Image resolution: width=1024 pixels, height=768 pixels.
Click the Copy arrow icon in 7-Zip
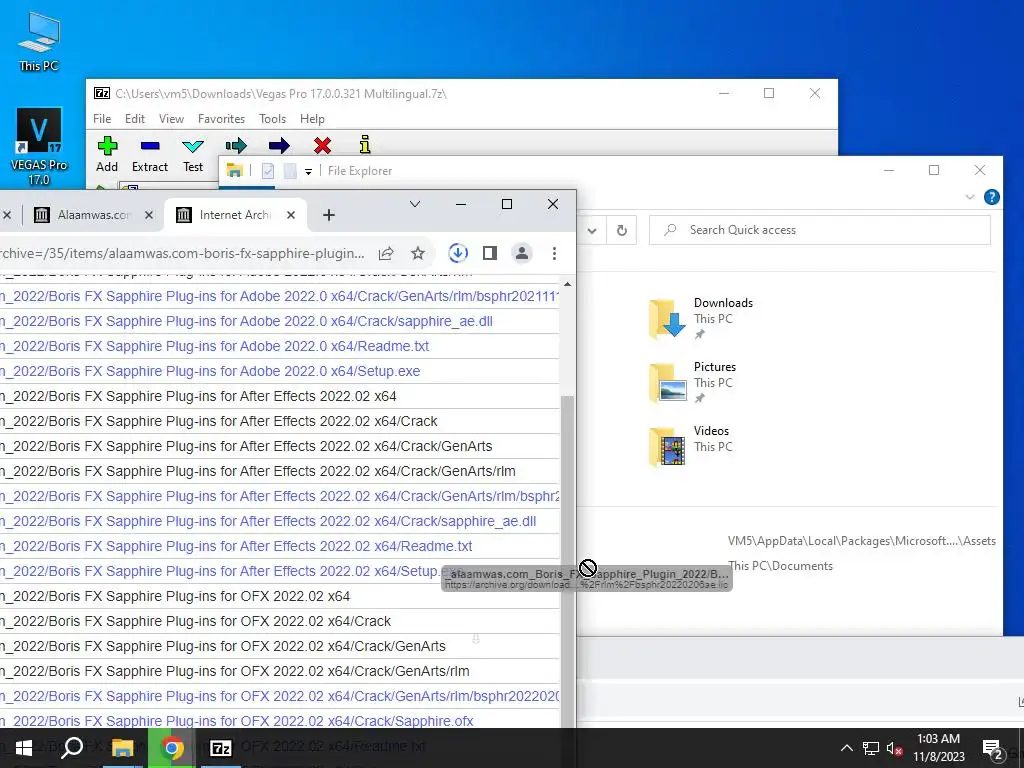pos(236,146)
